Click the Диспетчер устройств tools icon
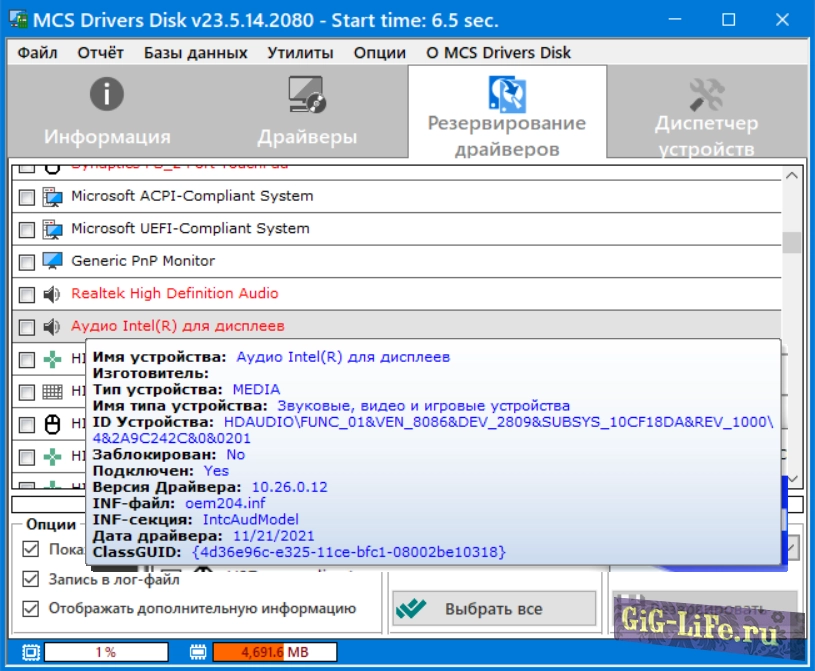 (x=706, y=95)
